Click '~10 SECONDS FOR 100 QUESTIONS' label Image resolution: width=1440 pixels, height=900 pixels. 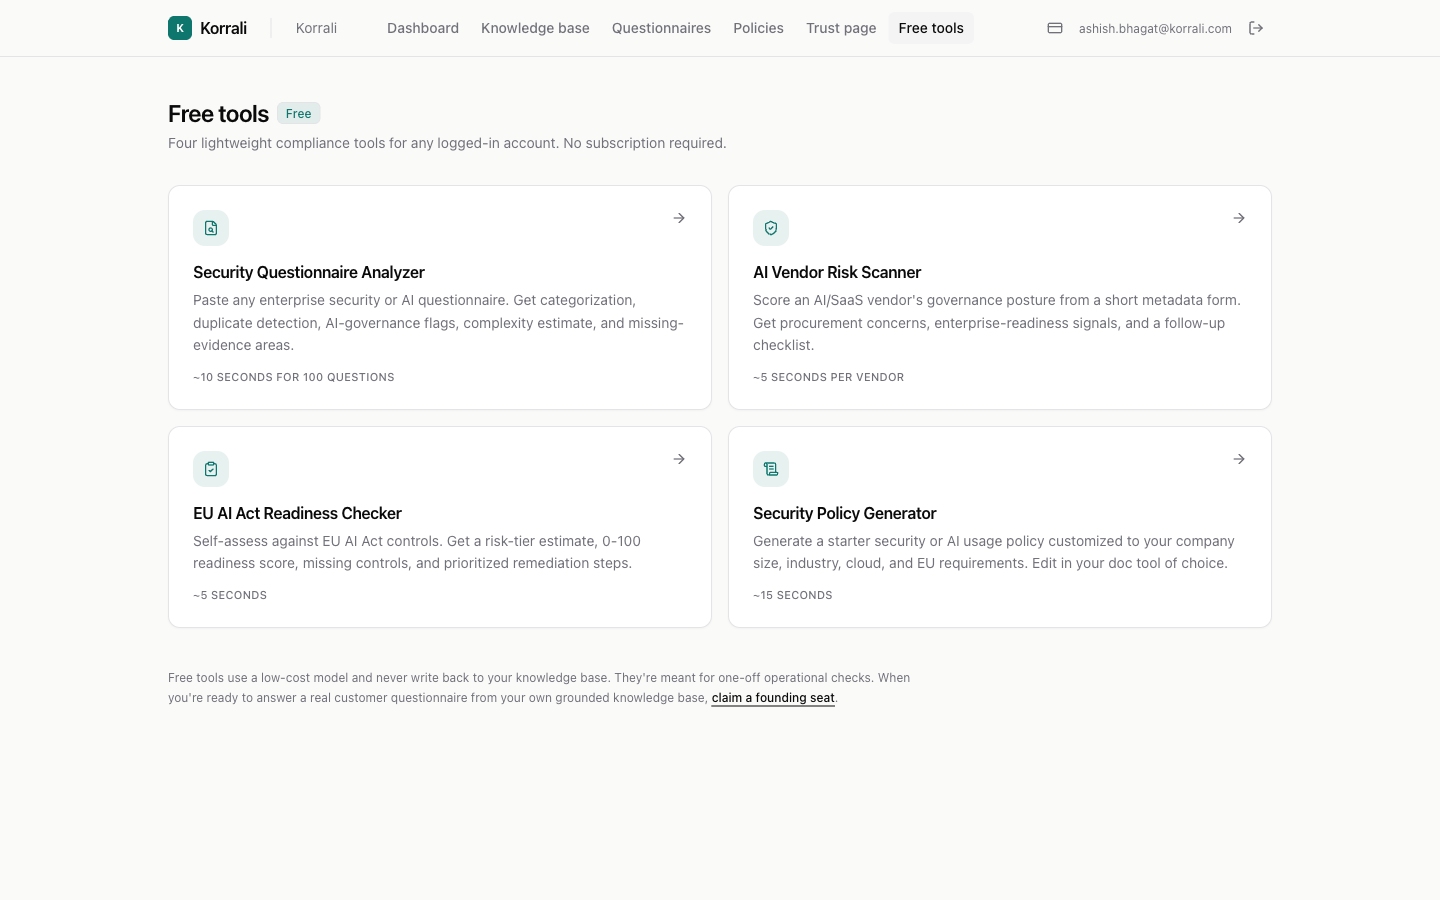coord(294,377)
